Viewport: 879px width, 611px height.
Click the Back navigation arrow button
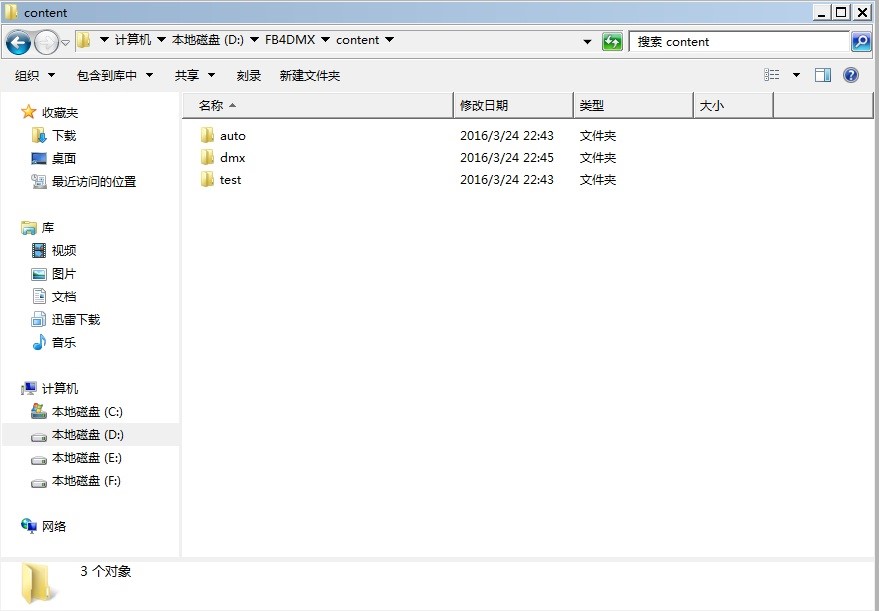(18, 42)
